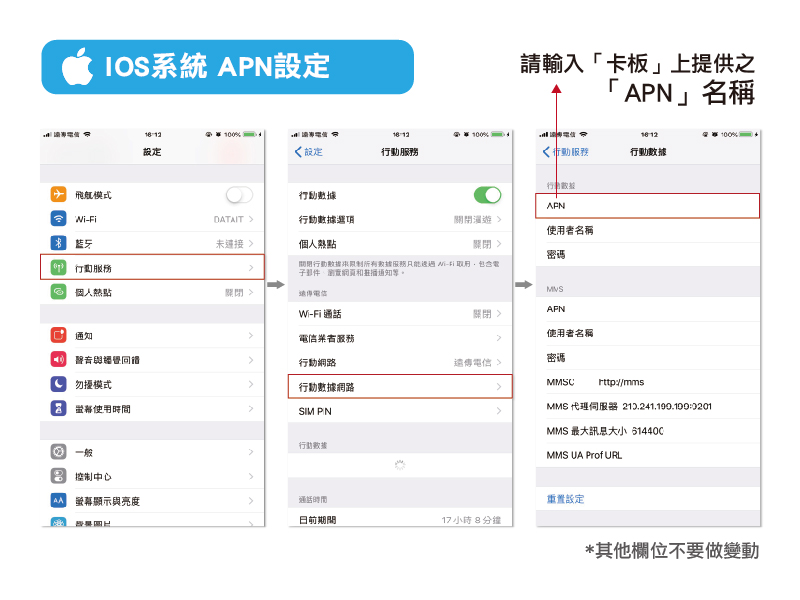The image size is (800, 600).
Task: Tap the green 行動服務 cellular icon
Action: 58,268
